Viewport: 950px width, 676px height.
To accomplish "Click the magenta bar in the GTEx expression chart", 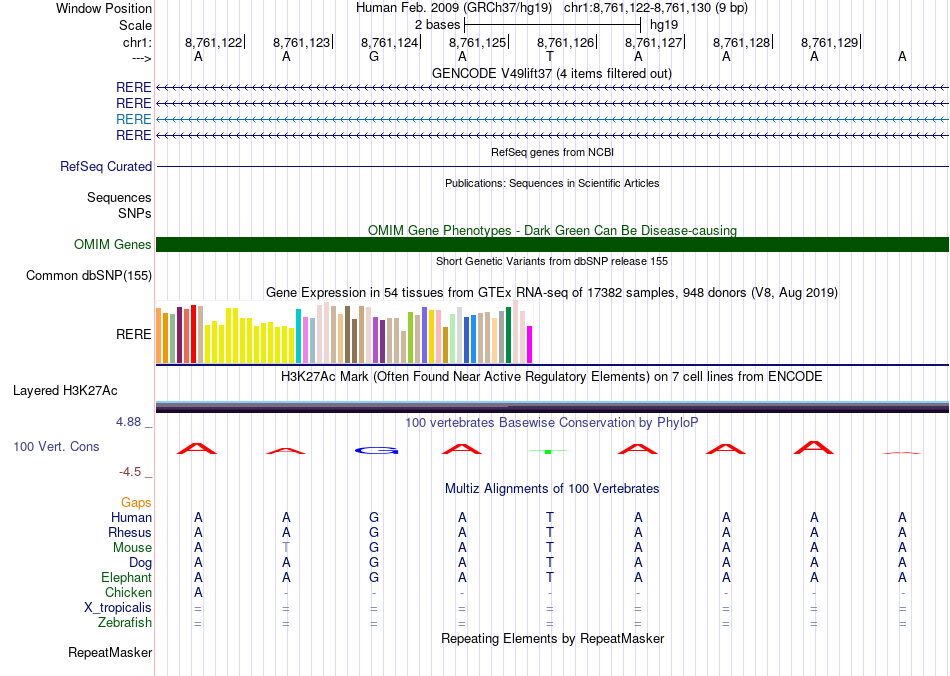I will [529, 344].
